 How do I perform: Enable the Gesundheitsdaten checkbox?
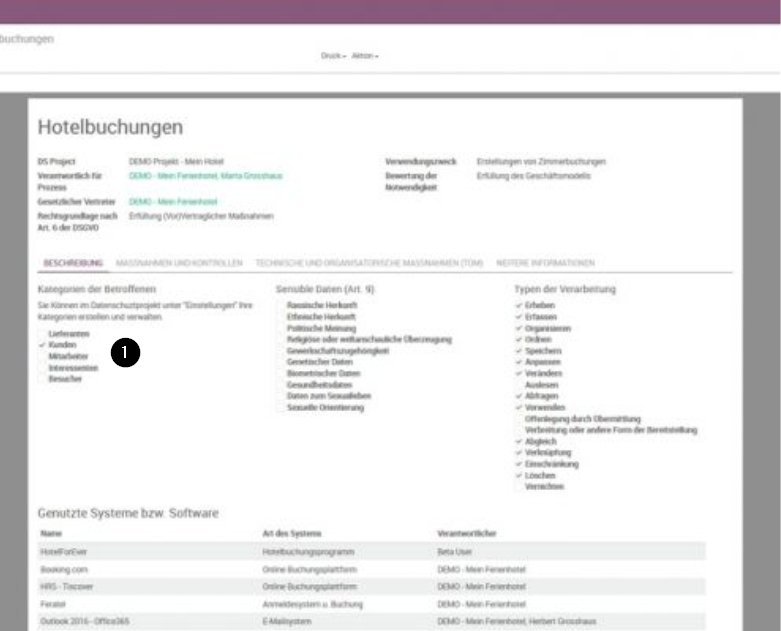(x=280, y=384)
